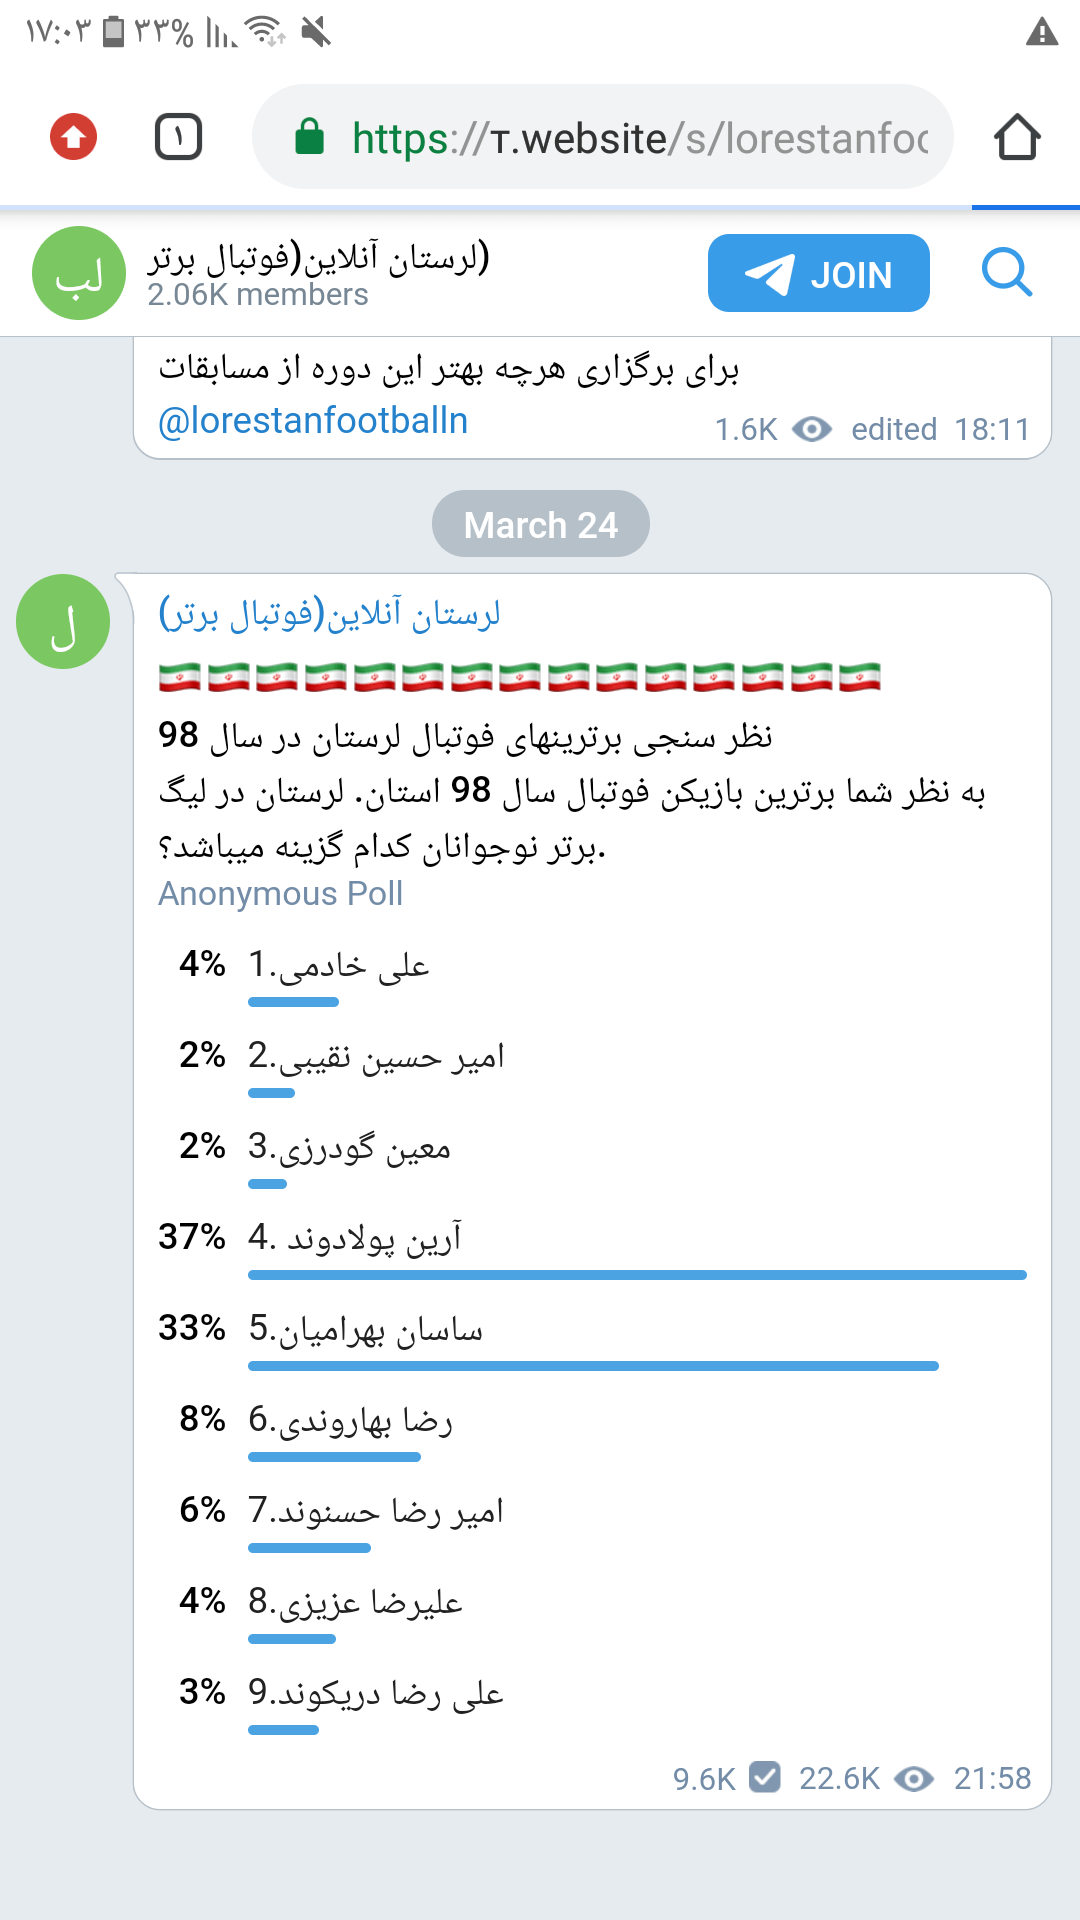
Task: Tap the poll votes checkmark icon
Action: point(765,1777)
